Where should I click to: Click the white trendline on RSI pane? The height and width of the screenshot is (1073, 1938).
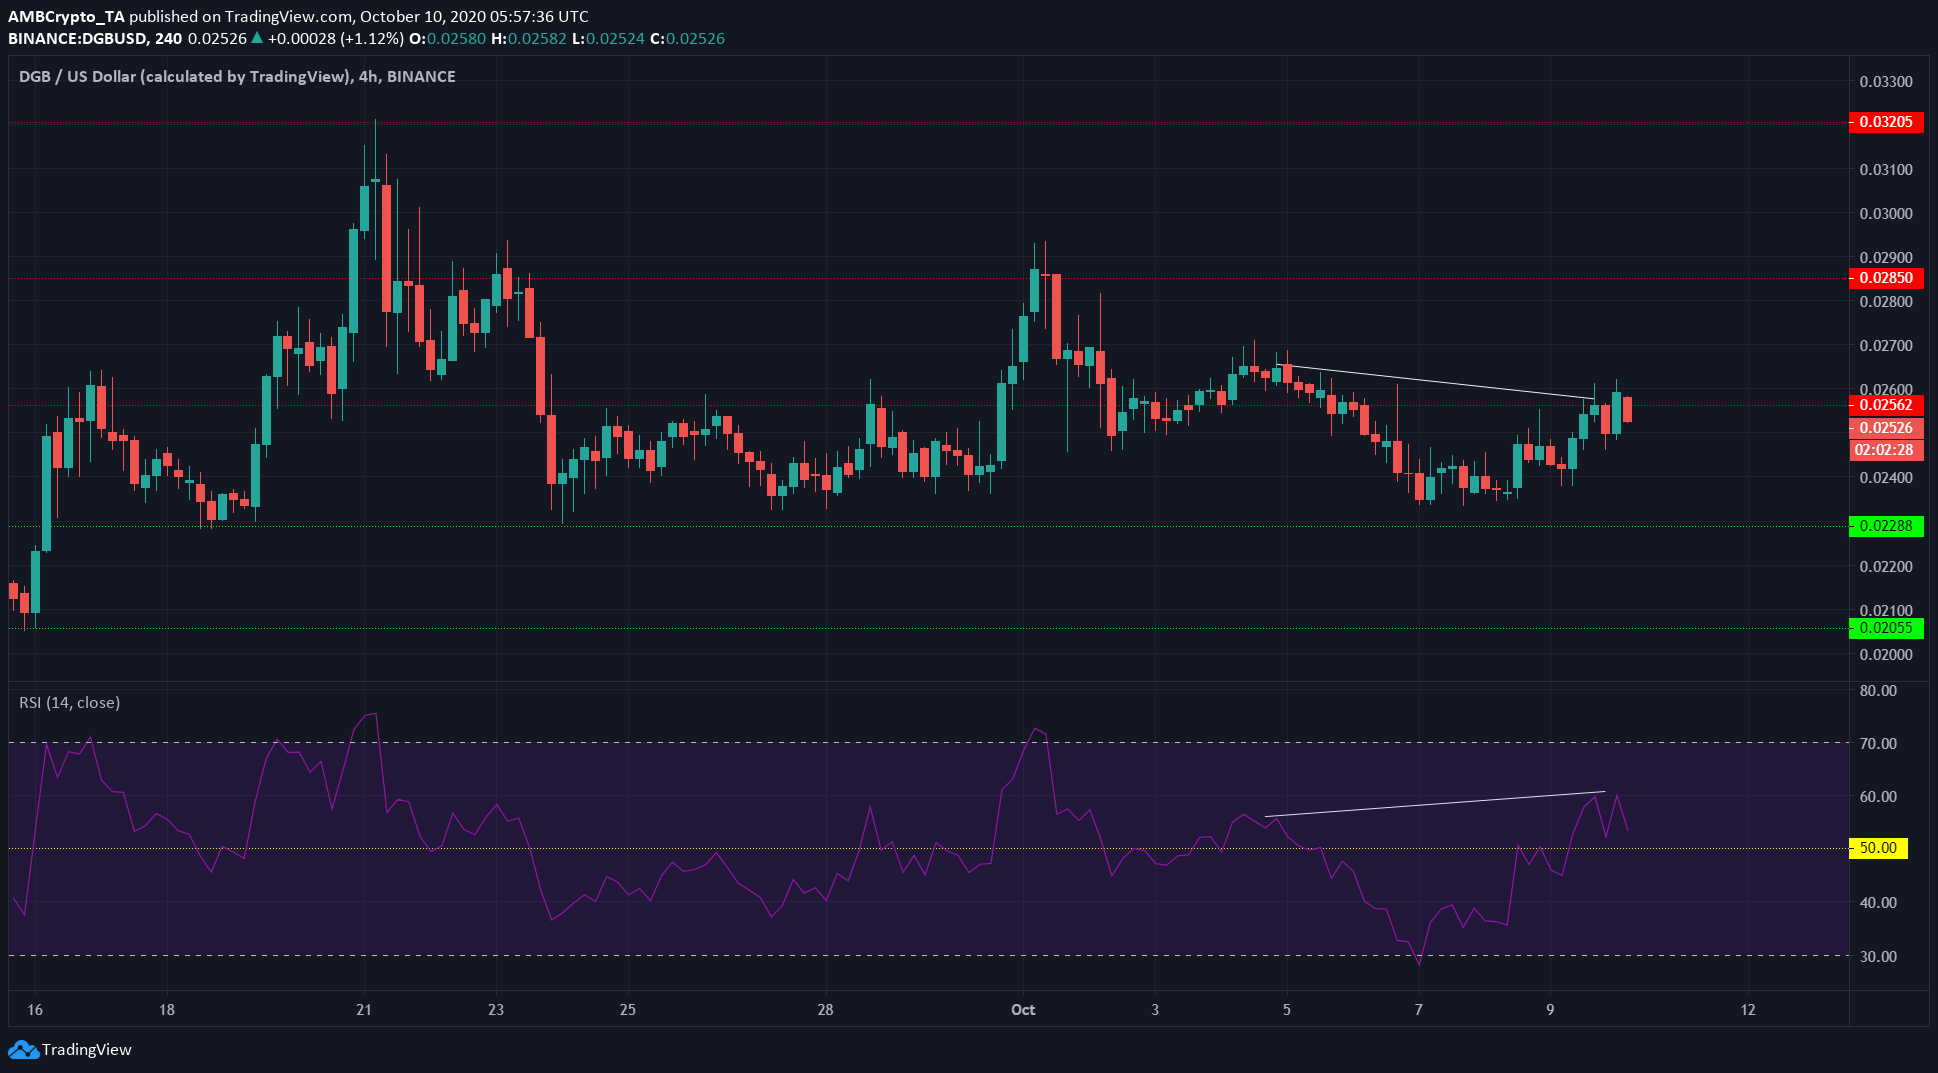tap(1435, 804)
